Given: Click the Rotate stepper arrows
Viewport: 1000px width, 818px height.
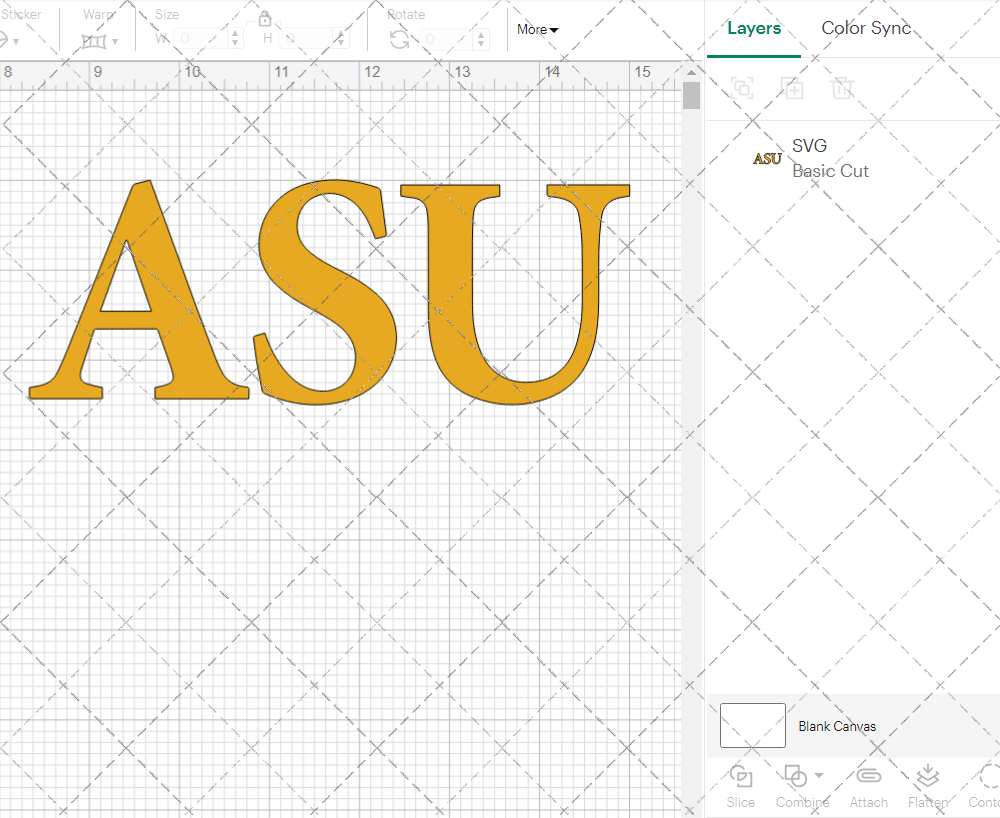Looking at the screenshot, I should [482, 40].
